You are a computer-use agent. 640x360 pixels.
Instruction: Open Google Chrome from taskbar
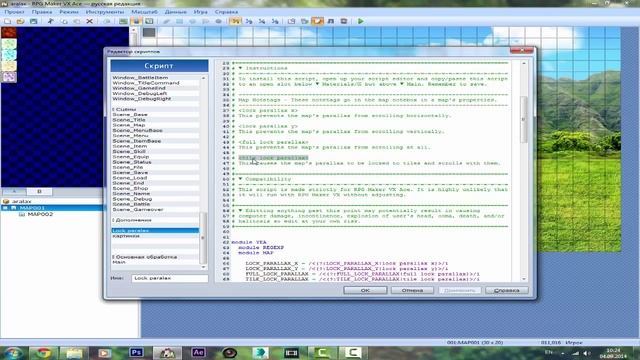42,353
